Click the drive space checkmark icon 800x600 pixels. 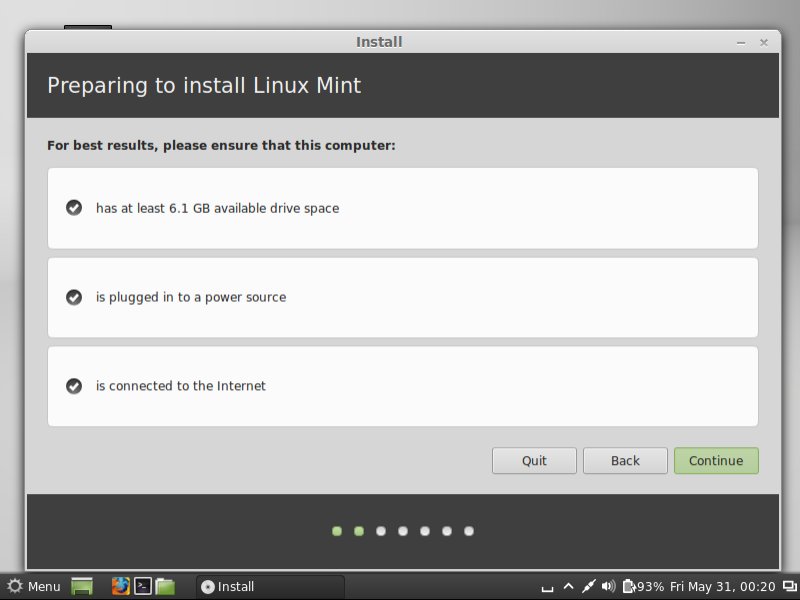coord(74,208)
